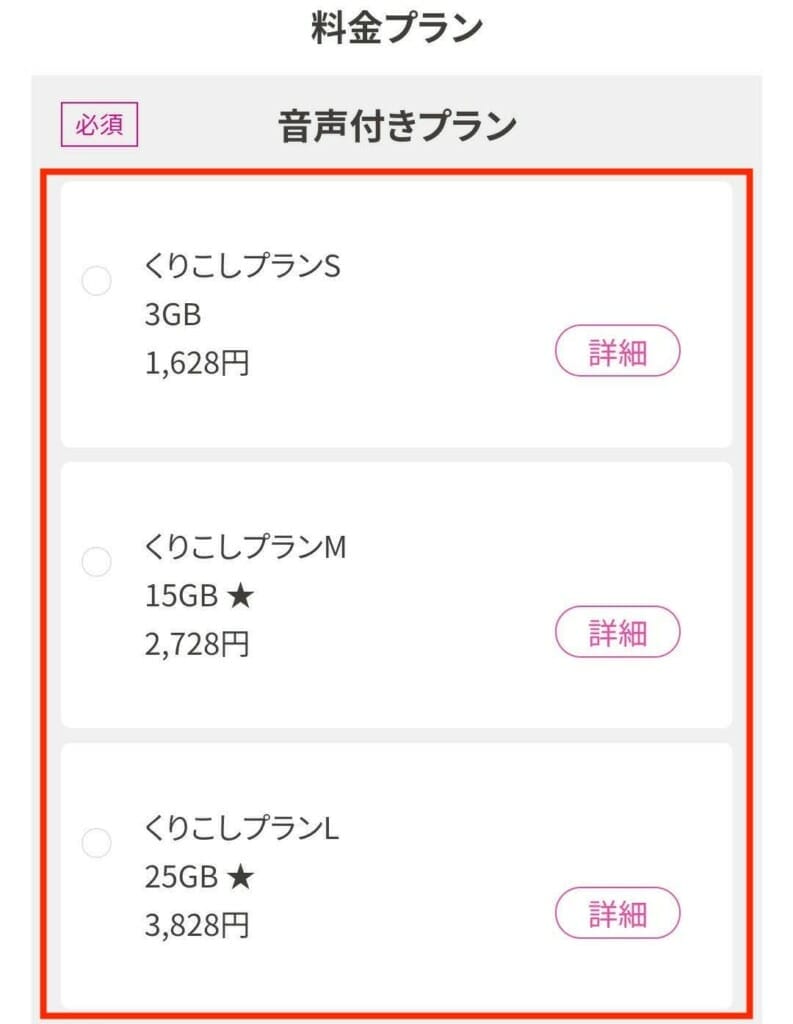Click the 3,828円 price
This screenshot has height=1024, width=793.
(197, 925)
